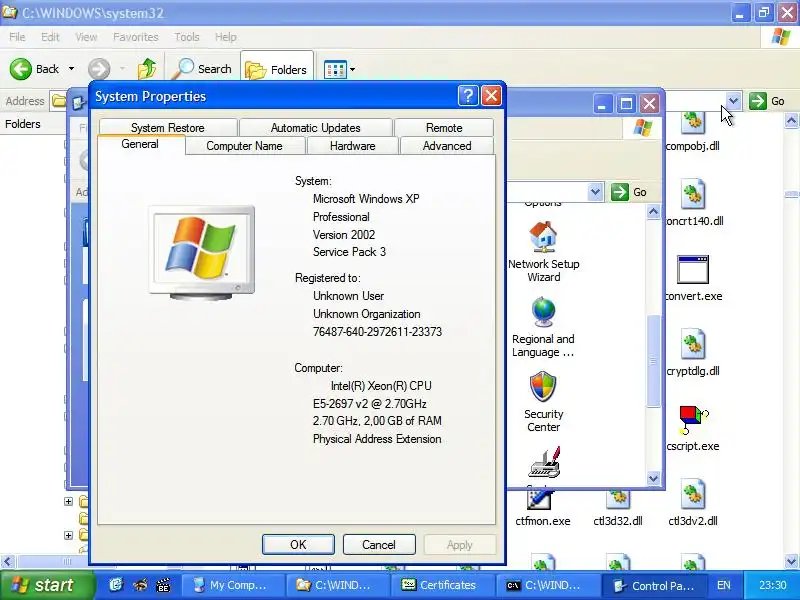This screenshot has height=600, width=800.
Task: Open the Control Panel address bar dropdown
Action: pyautogui.click(x=595, y=192)
